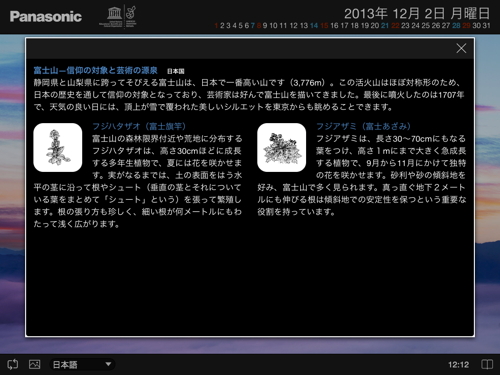Select day 7 in the calendar strip
The height and width of the screenshot is (375, 500).
click(253, 25)
